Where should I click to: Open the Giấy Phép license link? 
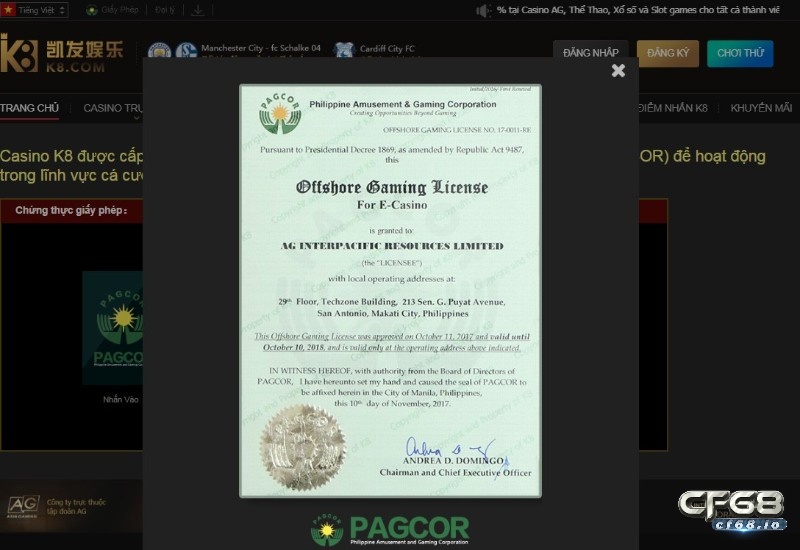click(x=112, y=10)
